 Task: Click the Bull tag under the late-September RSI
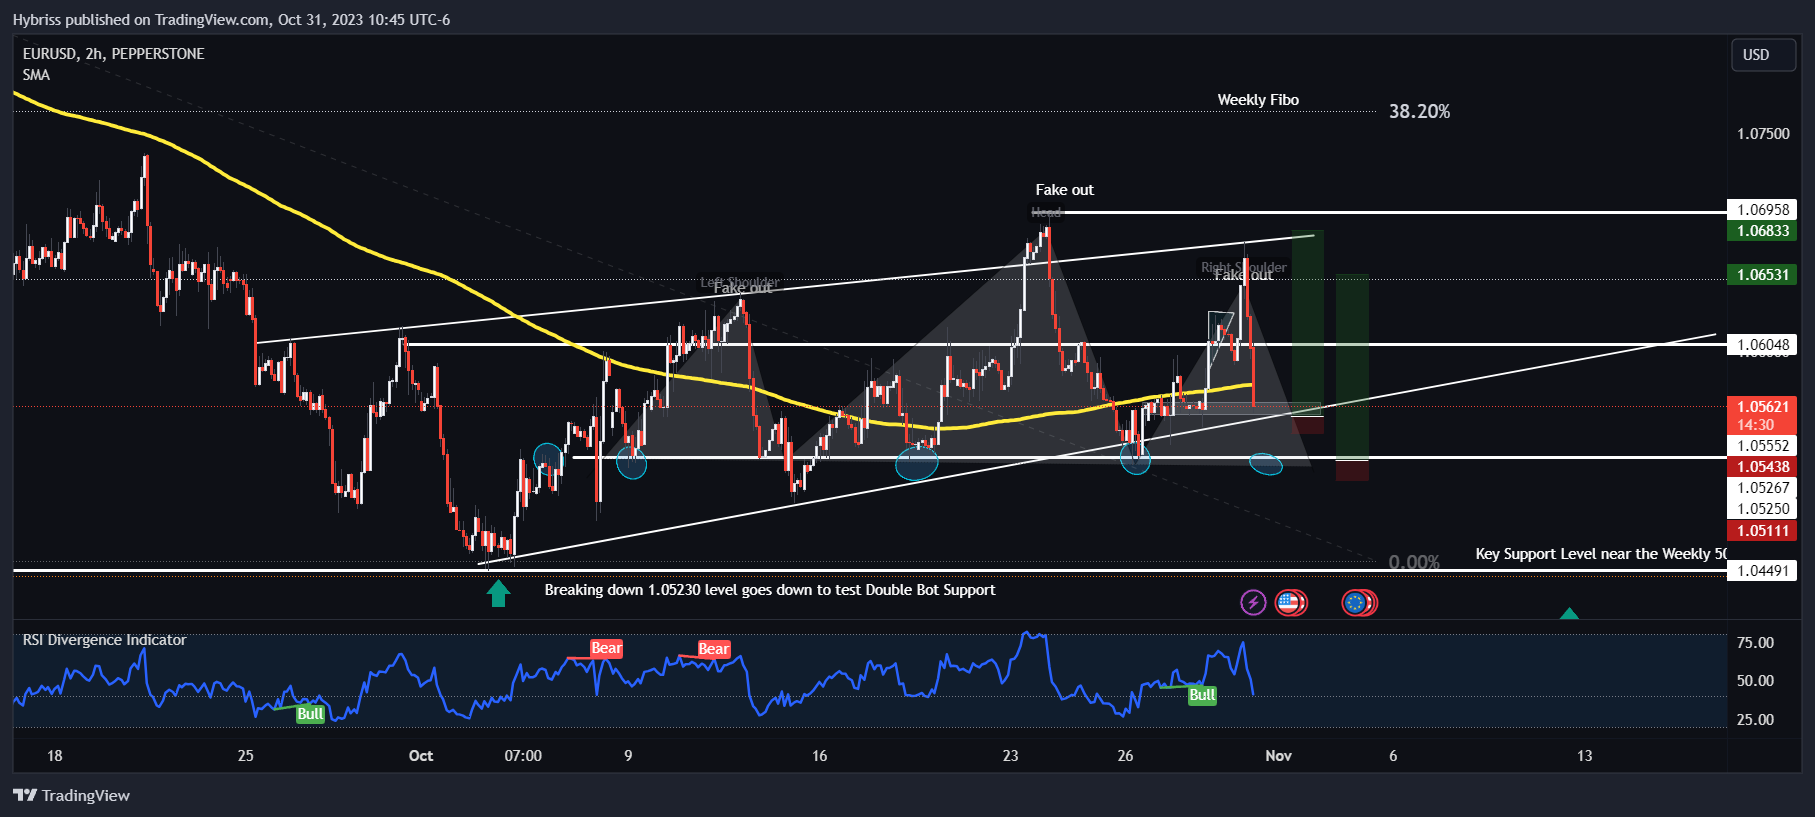point(310,714)
